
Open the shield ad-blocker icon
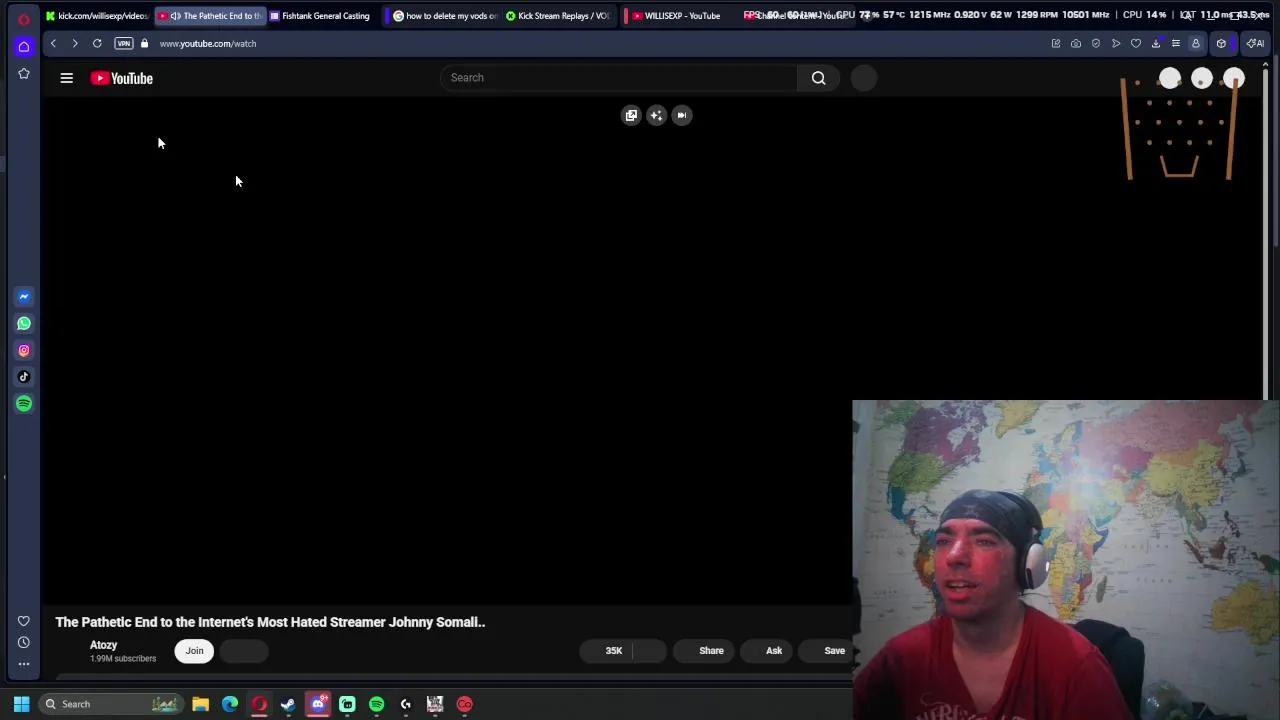pyautogui.click(x=1096, y=43)
